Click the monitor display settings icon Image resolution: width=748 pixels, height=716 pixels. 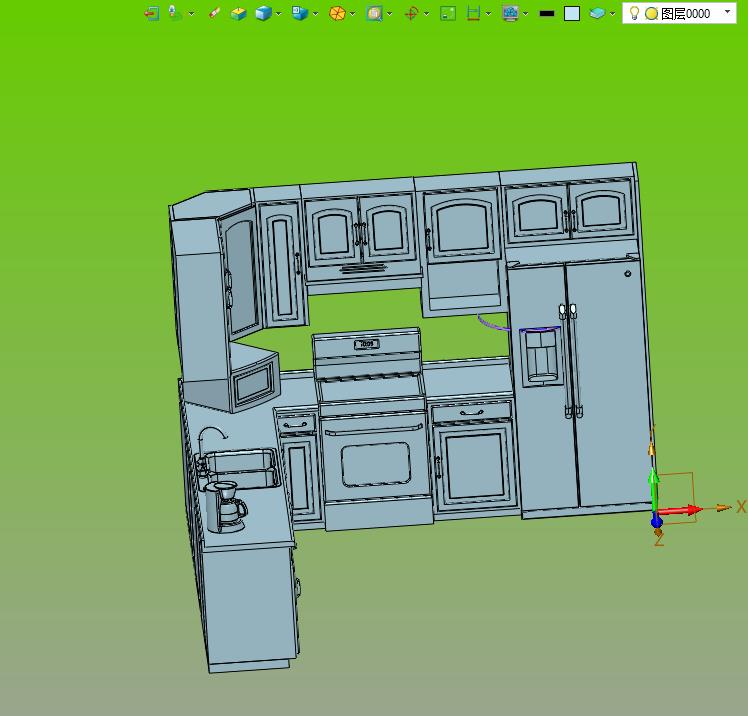[510, 13]
